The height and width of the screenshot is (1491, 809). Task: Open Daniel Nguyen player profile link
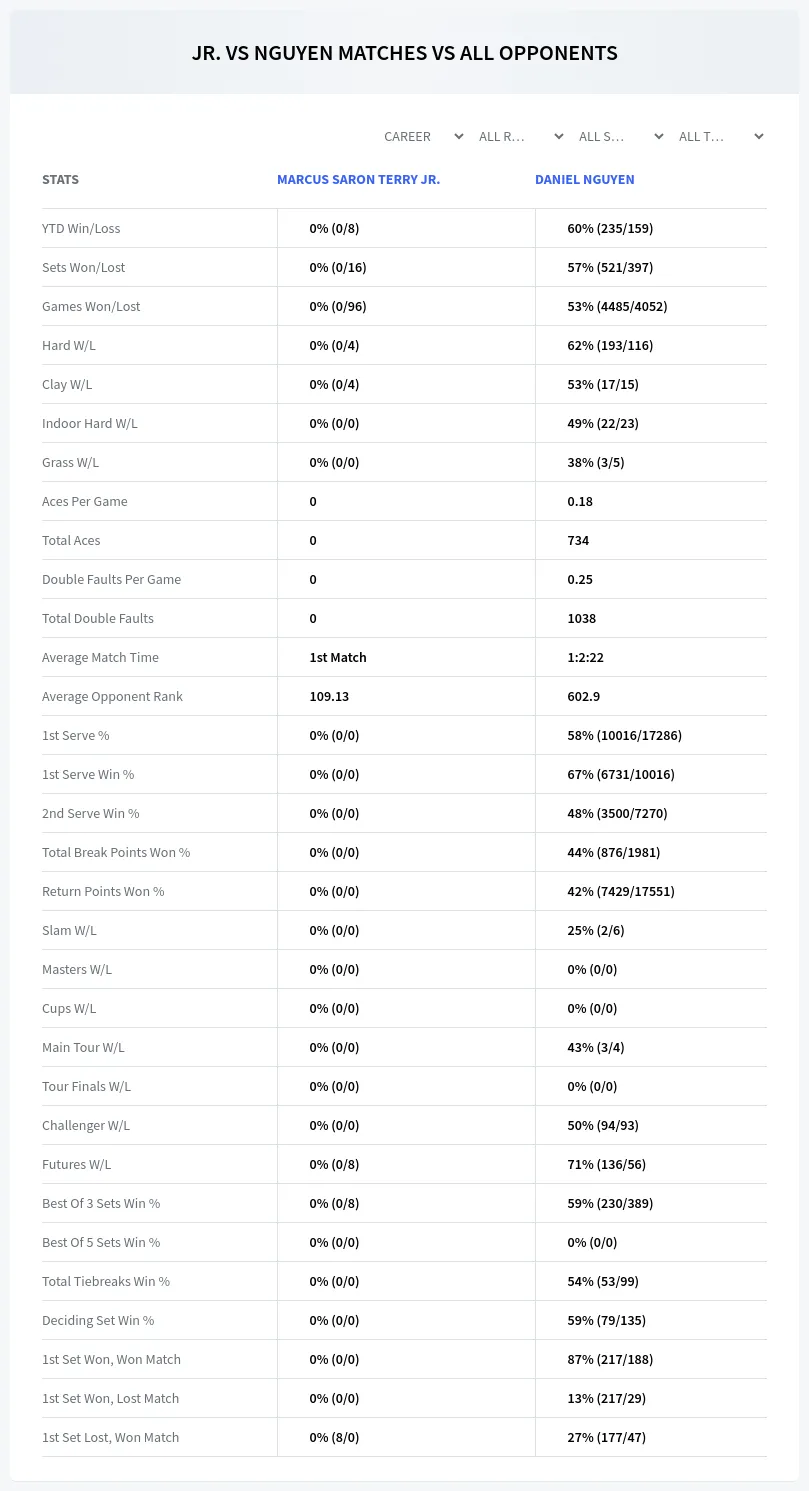pyautogui.click(x=584, y=180)
